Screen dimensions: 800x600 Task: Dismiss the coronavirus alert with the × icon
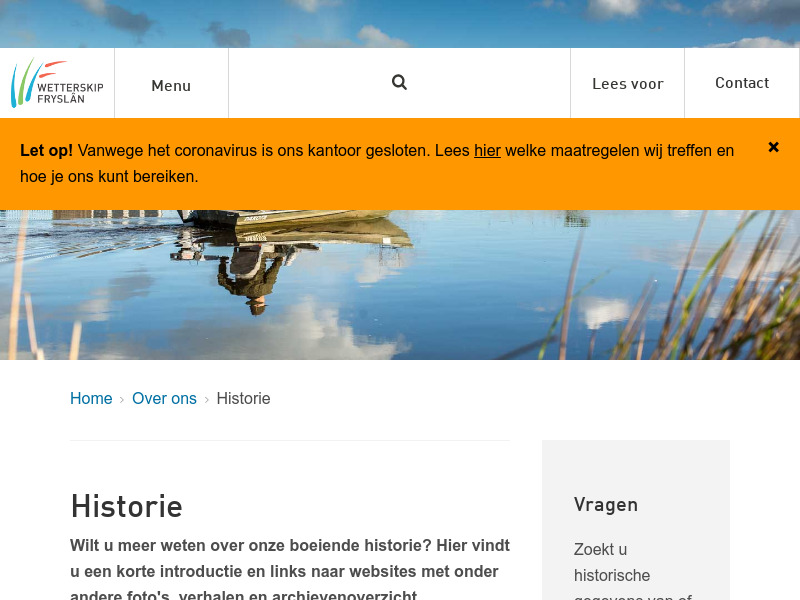773,147
